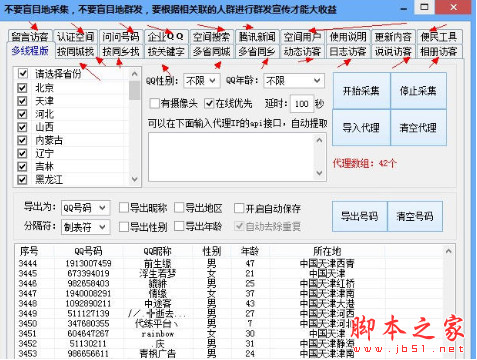Go to the 相册访客 tab
This screenshot has height=360, width=477.
439,52
